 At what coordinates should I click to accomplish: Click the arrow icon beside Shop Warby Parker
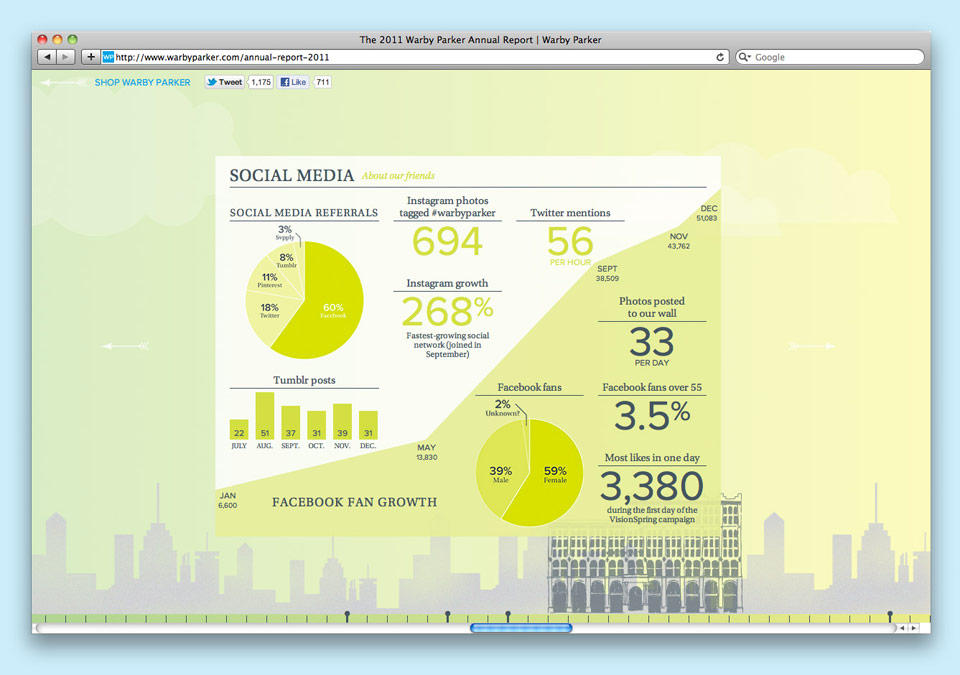pyautogui.click(x=64, y=83)
